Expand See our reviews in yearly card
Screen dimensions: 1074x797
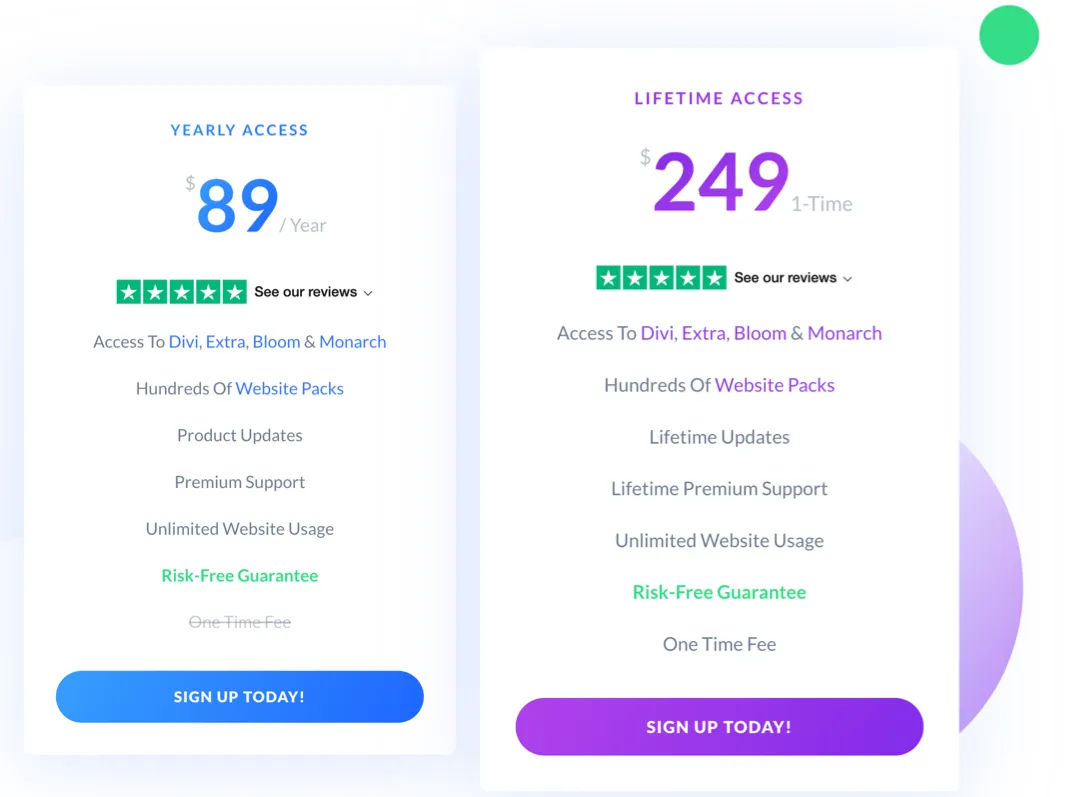pos(305,292)
